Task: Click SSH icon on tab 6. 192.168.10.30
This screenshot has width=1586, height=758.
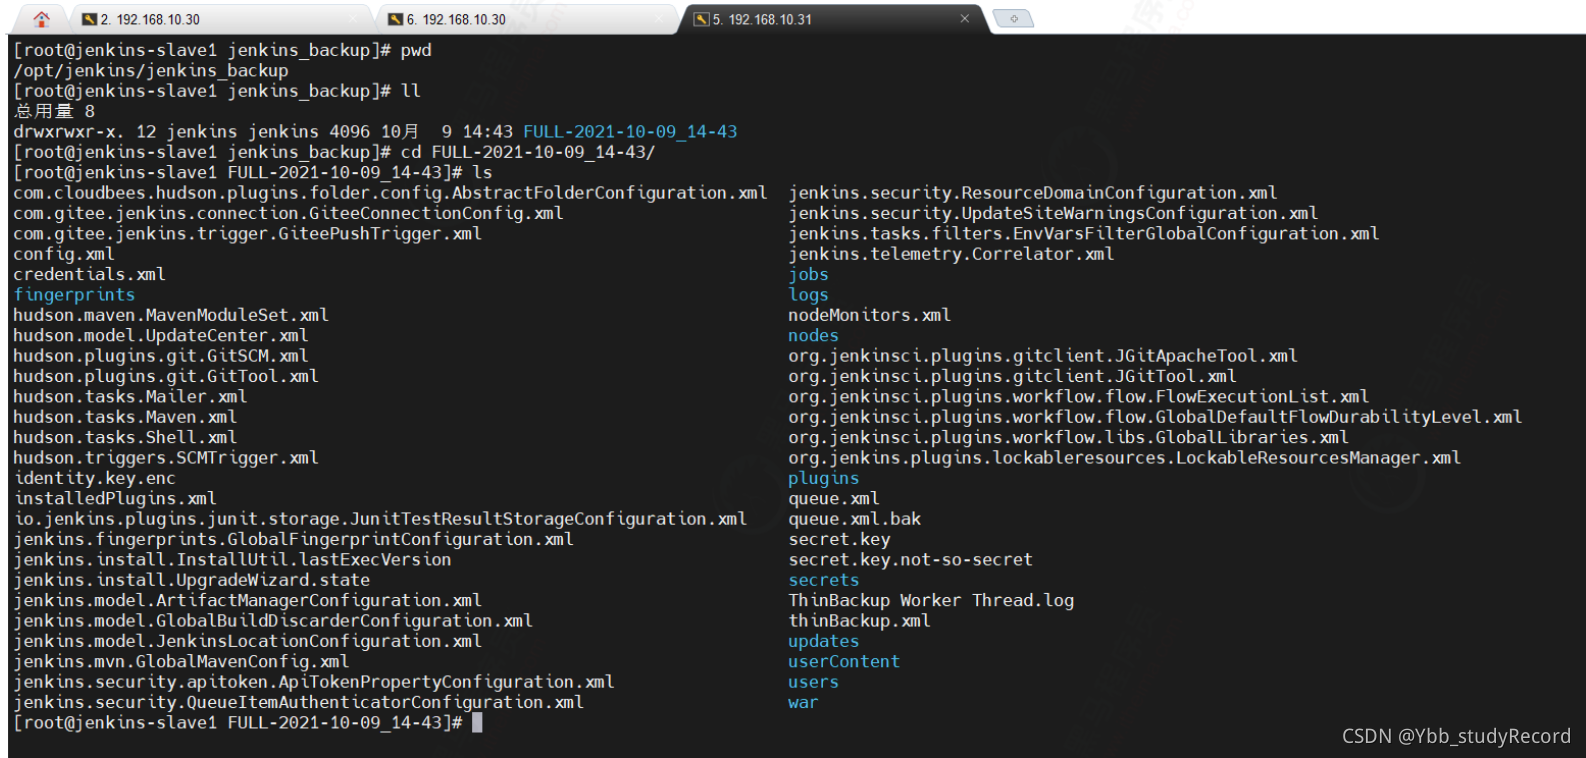Action: (x=396, y=19)
